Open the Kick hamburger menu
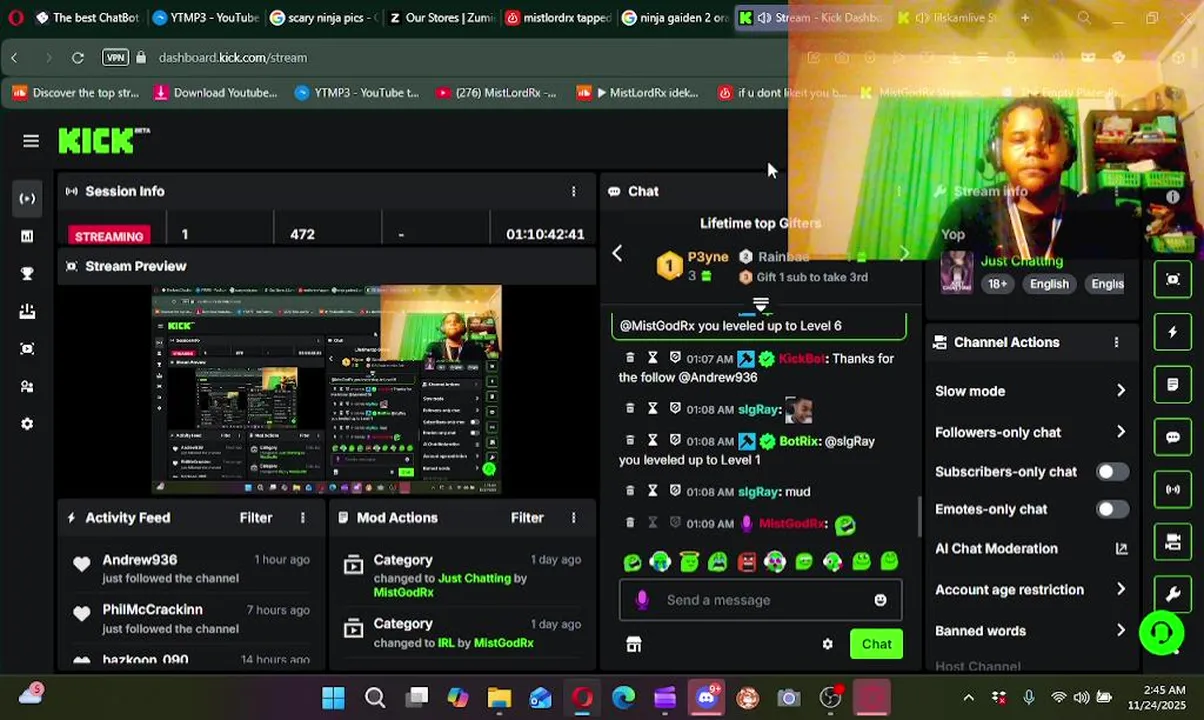The width and height of the screenshot is (1204, 720). pos(31,141)
